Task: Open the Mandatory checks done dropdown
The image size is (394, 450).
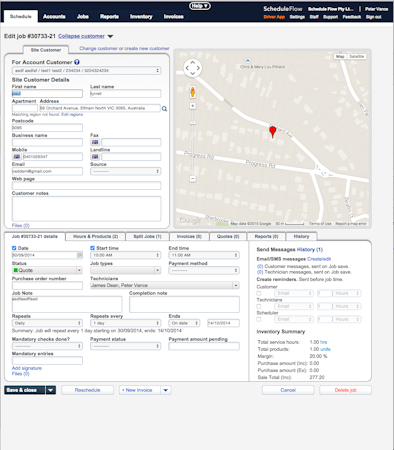Action: 47,346
